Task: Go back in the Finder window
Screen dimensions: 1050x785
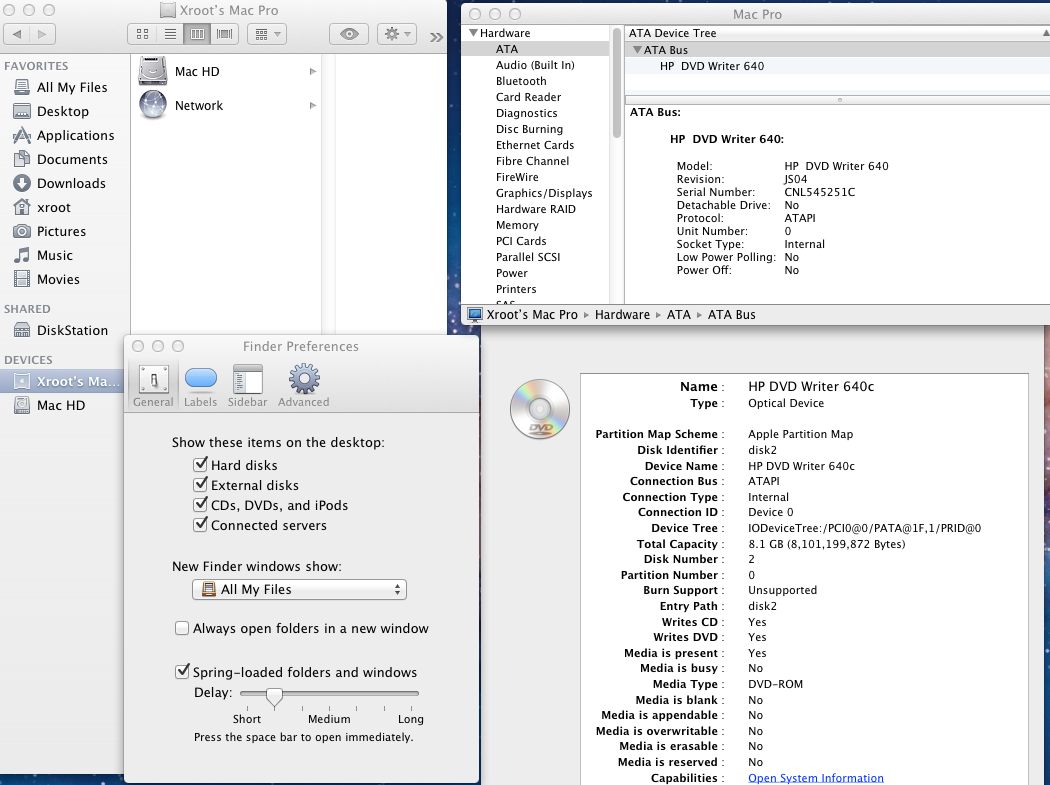Action: 17,34
